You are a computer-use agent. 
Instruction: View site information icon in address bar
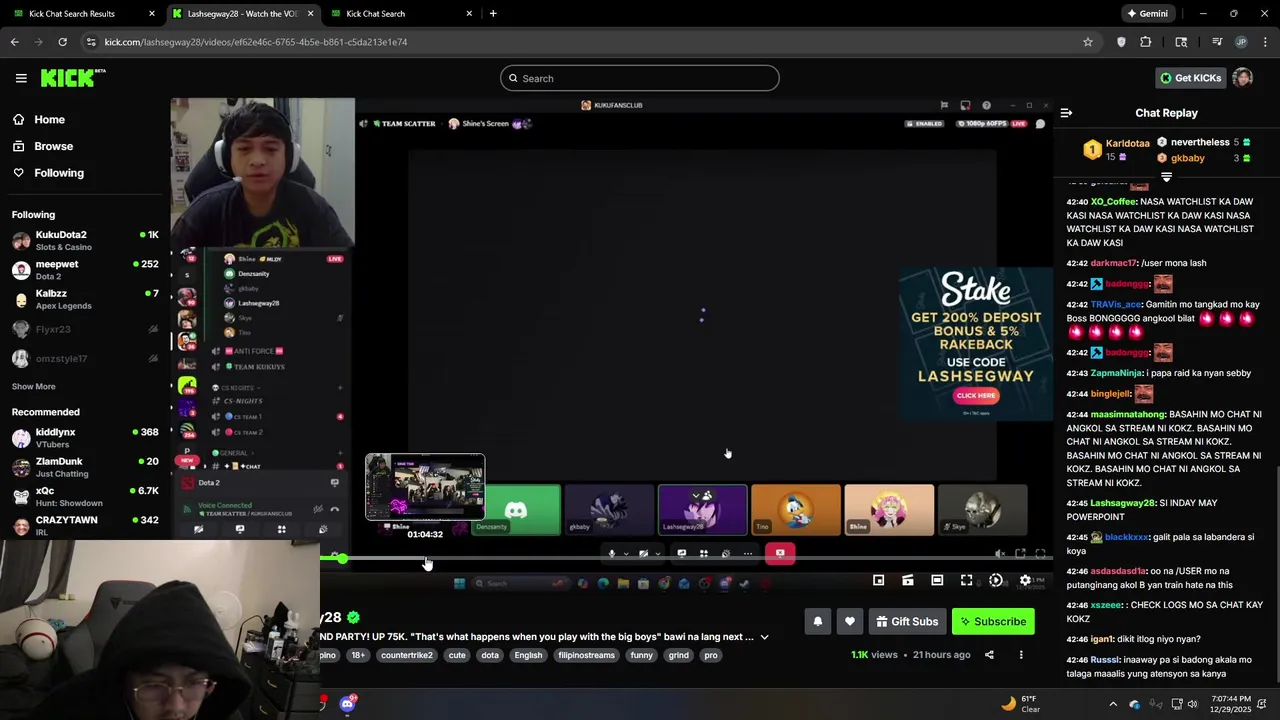(x=91, y=42)
